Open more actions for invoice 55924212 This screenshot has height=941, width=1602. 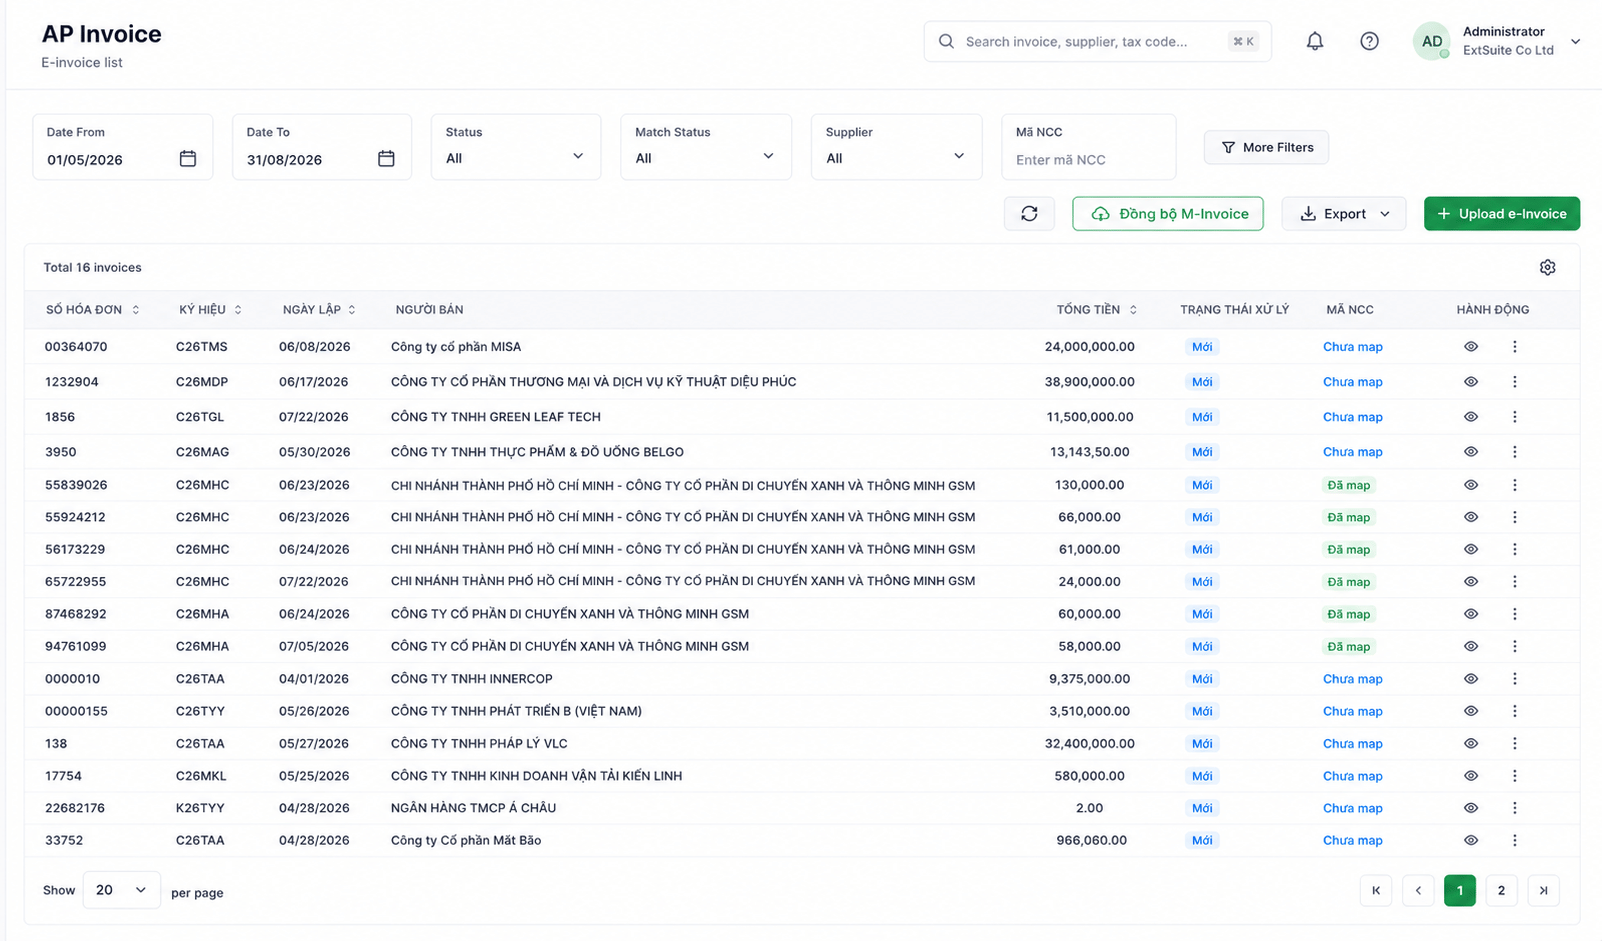[x=1514, y=517]
